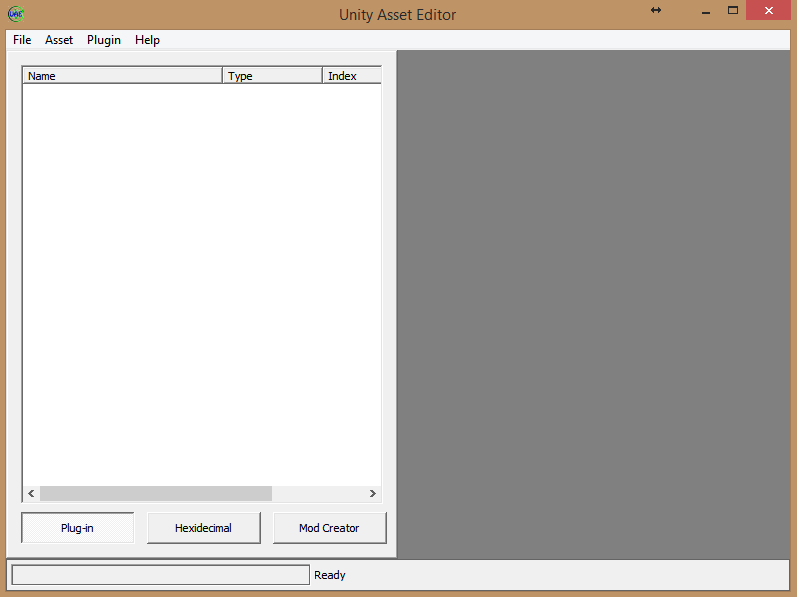Click the left scroll arrow of asset list
The width and height of the screenshot is (797, 597).
[x=31, y=494]
